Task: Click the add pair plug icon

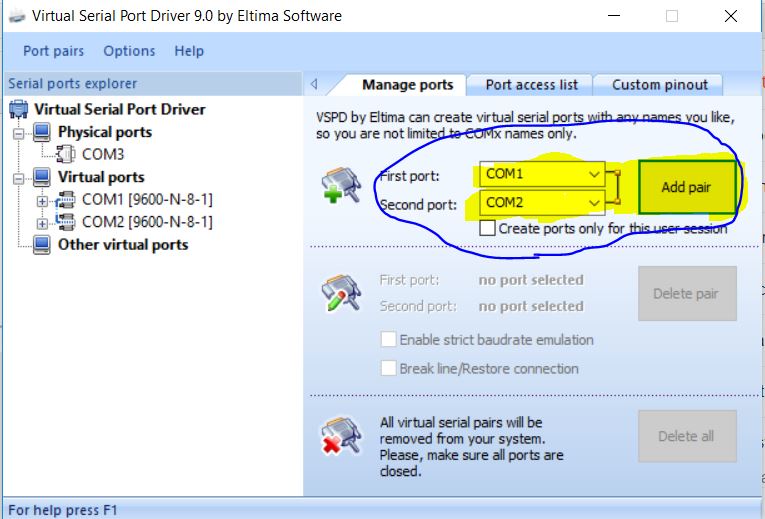Action: pyautogui.click(x=341, y=185)
